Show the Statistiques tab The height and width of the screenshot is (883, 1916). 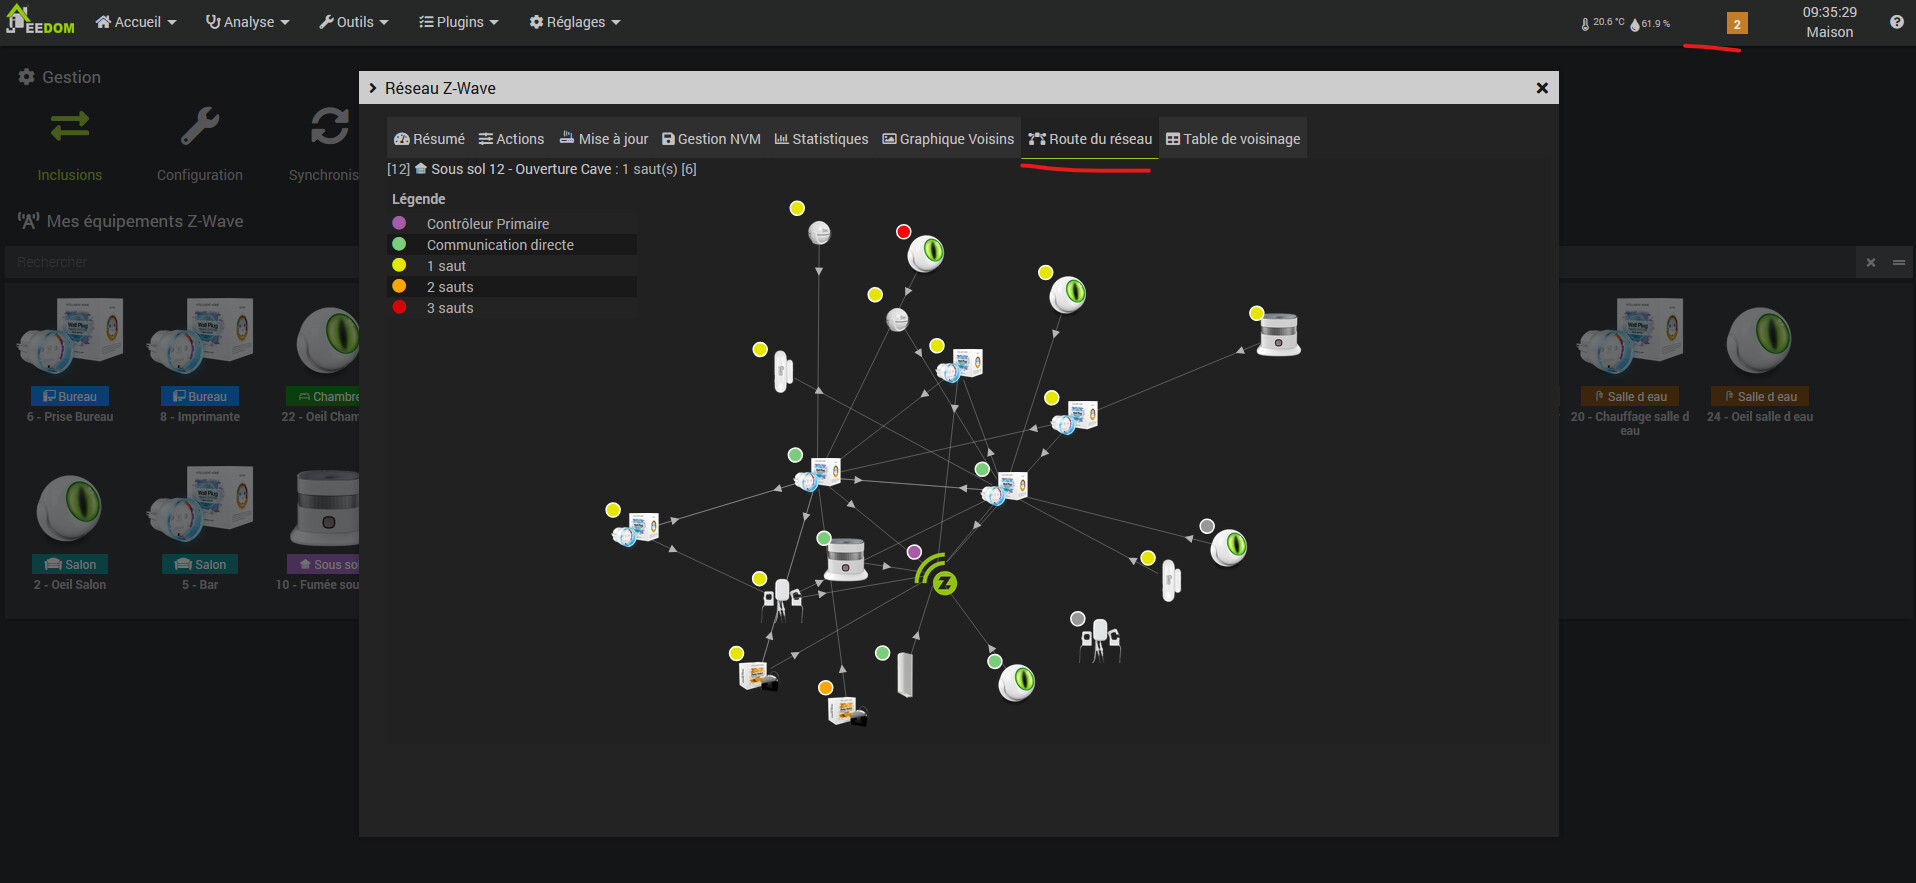pyautogui.click(x=821, y=139)
